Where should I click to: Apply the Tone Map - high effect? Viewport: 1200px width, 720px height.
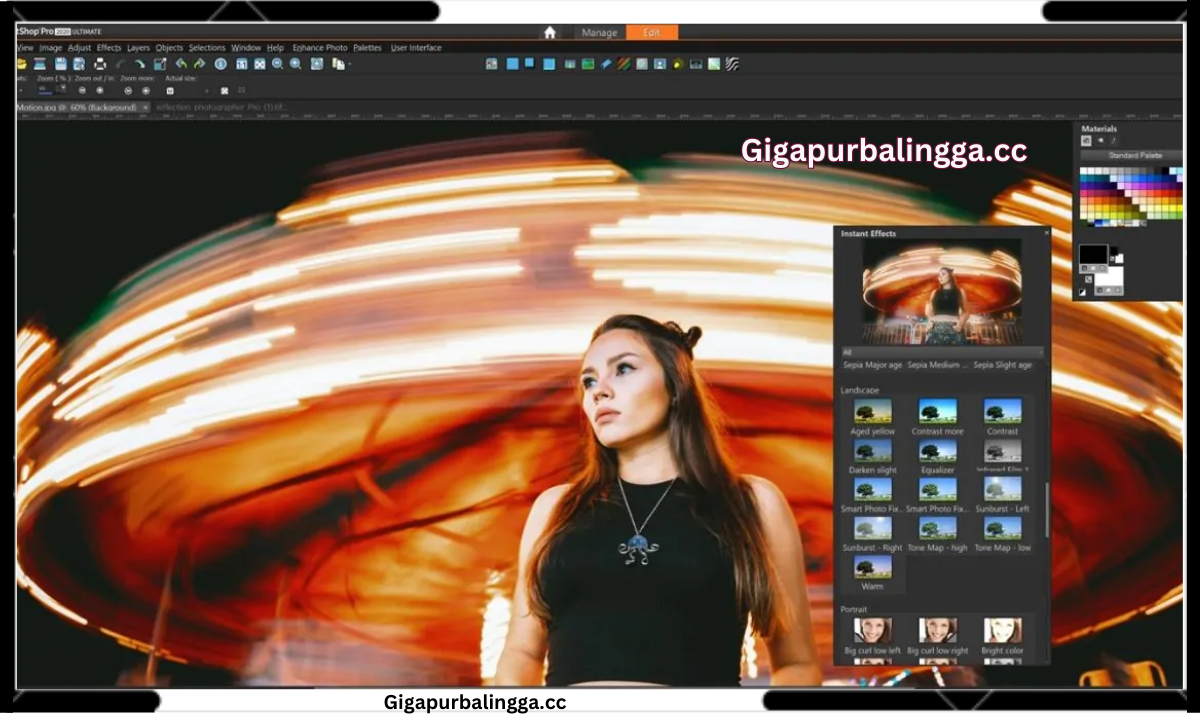938,533
